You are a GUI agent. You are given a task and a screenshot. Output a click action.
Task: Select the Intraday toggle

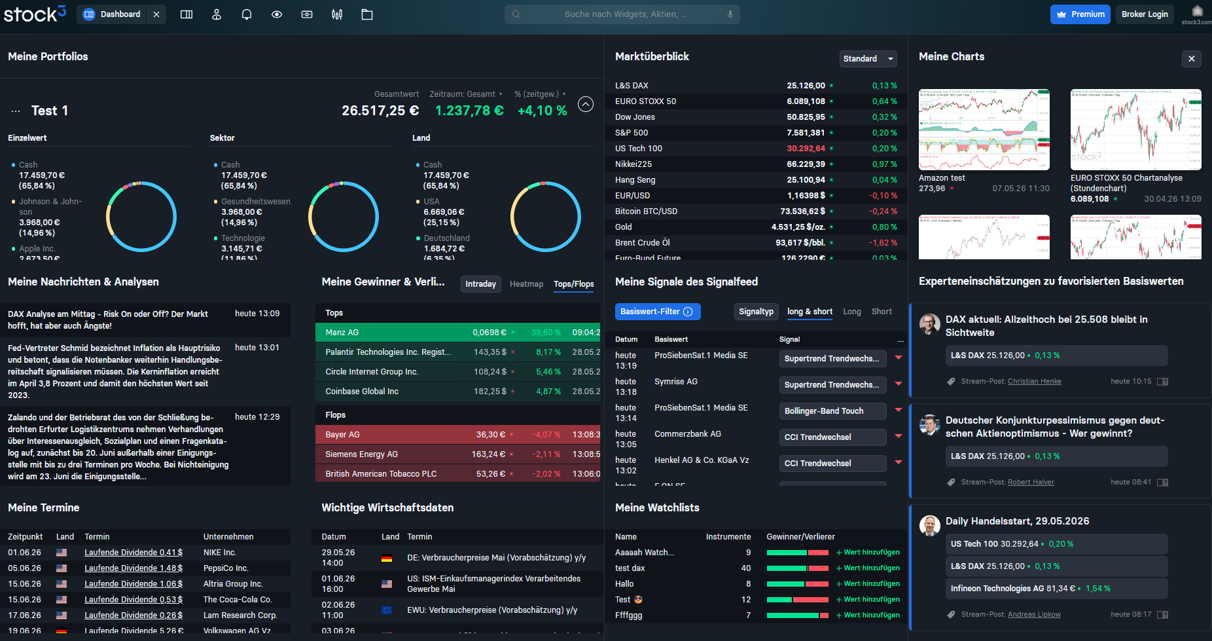pos(481,284)
